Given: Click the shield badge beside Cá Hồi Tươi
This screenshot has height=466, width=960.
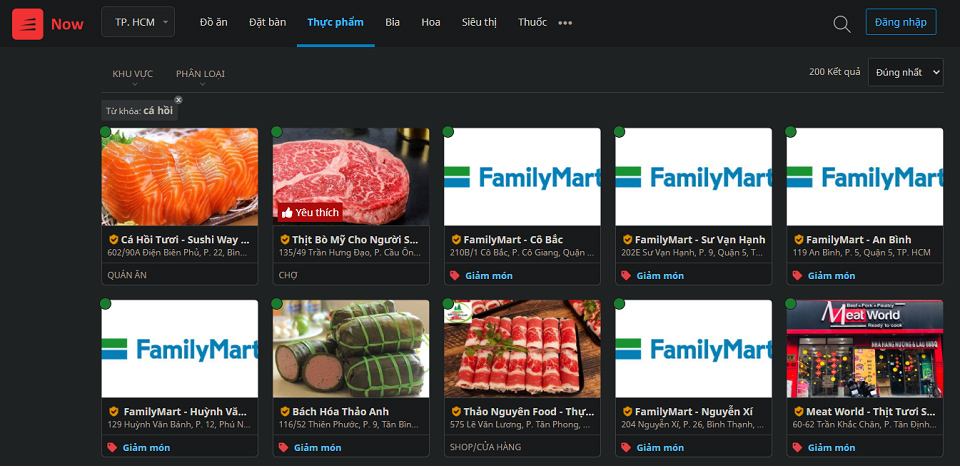Looking at the screenshot, I should (113, 239).
